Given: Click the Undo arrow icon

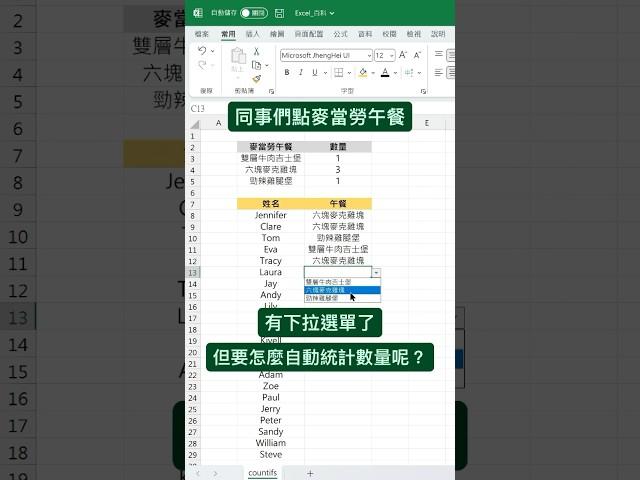Looking at the screenshot, I should tap(202, 51).
